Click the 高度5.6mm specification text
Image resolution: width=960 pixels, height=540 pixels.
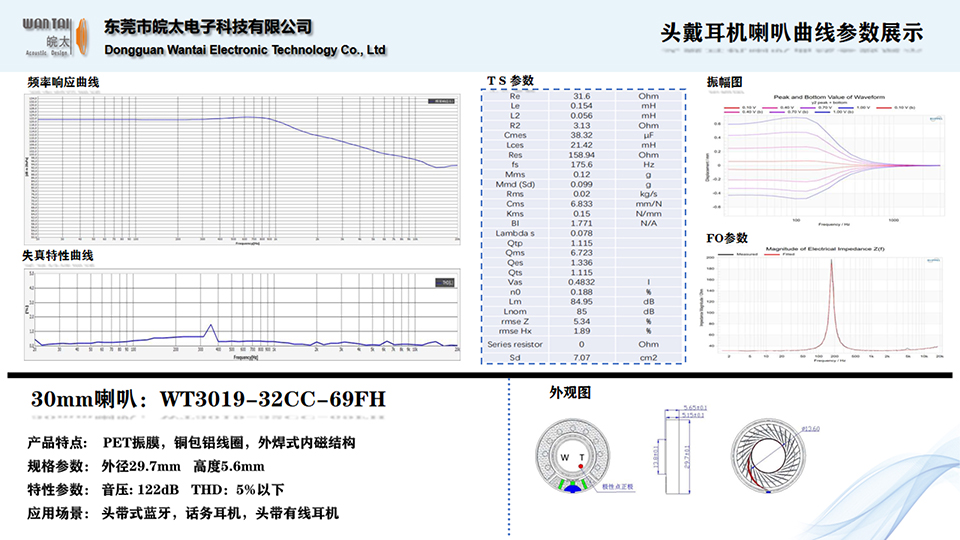229,467
